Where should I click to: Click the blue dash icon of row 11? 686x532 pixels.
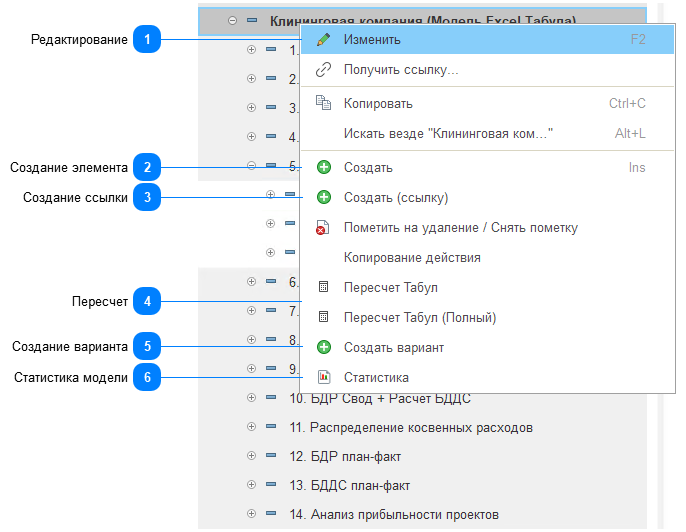pos(271,426)
